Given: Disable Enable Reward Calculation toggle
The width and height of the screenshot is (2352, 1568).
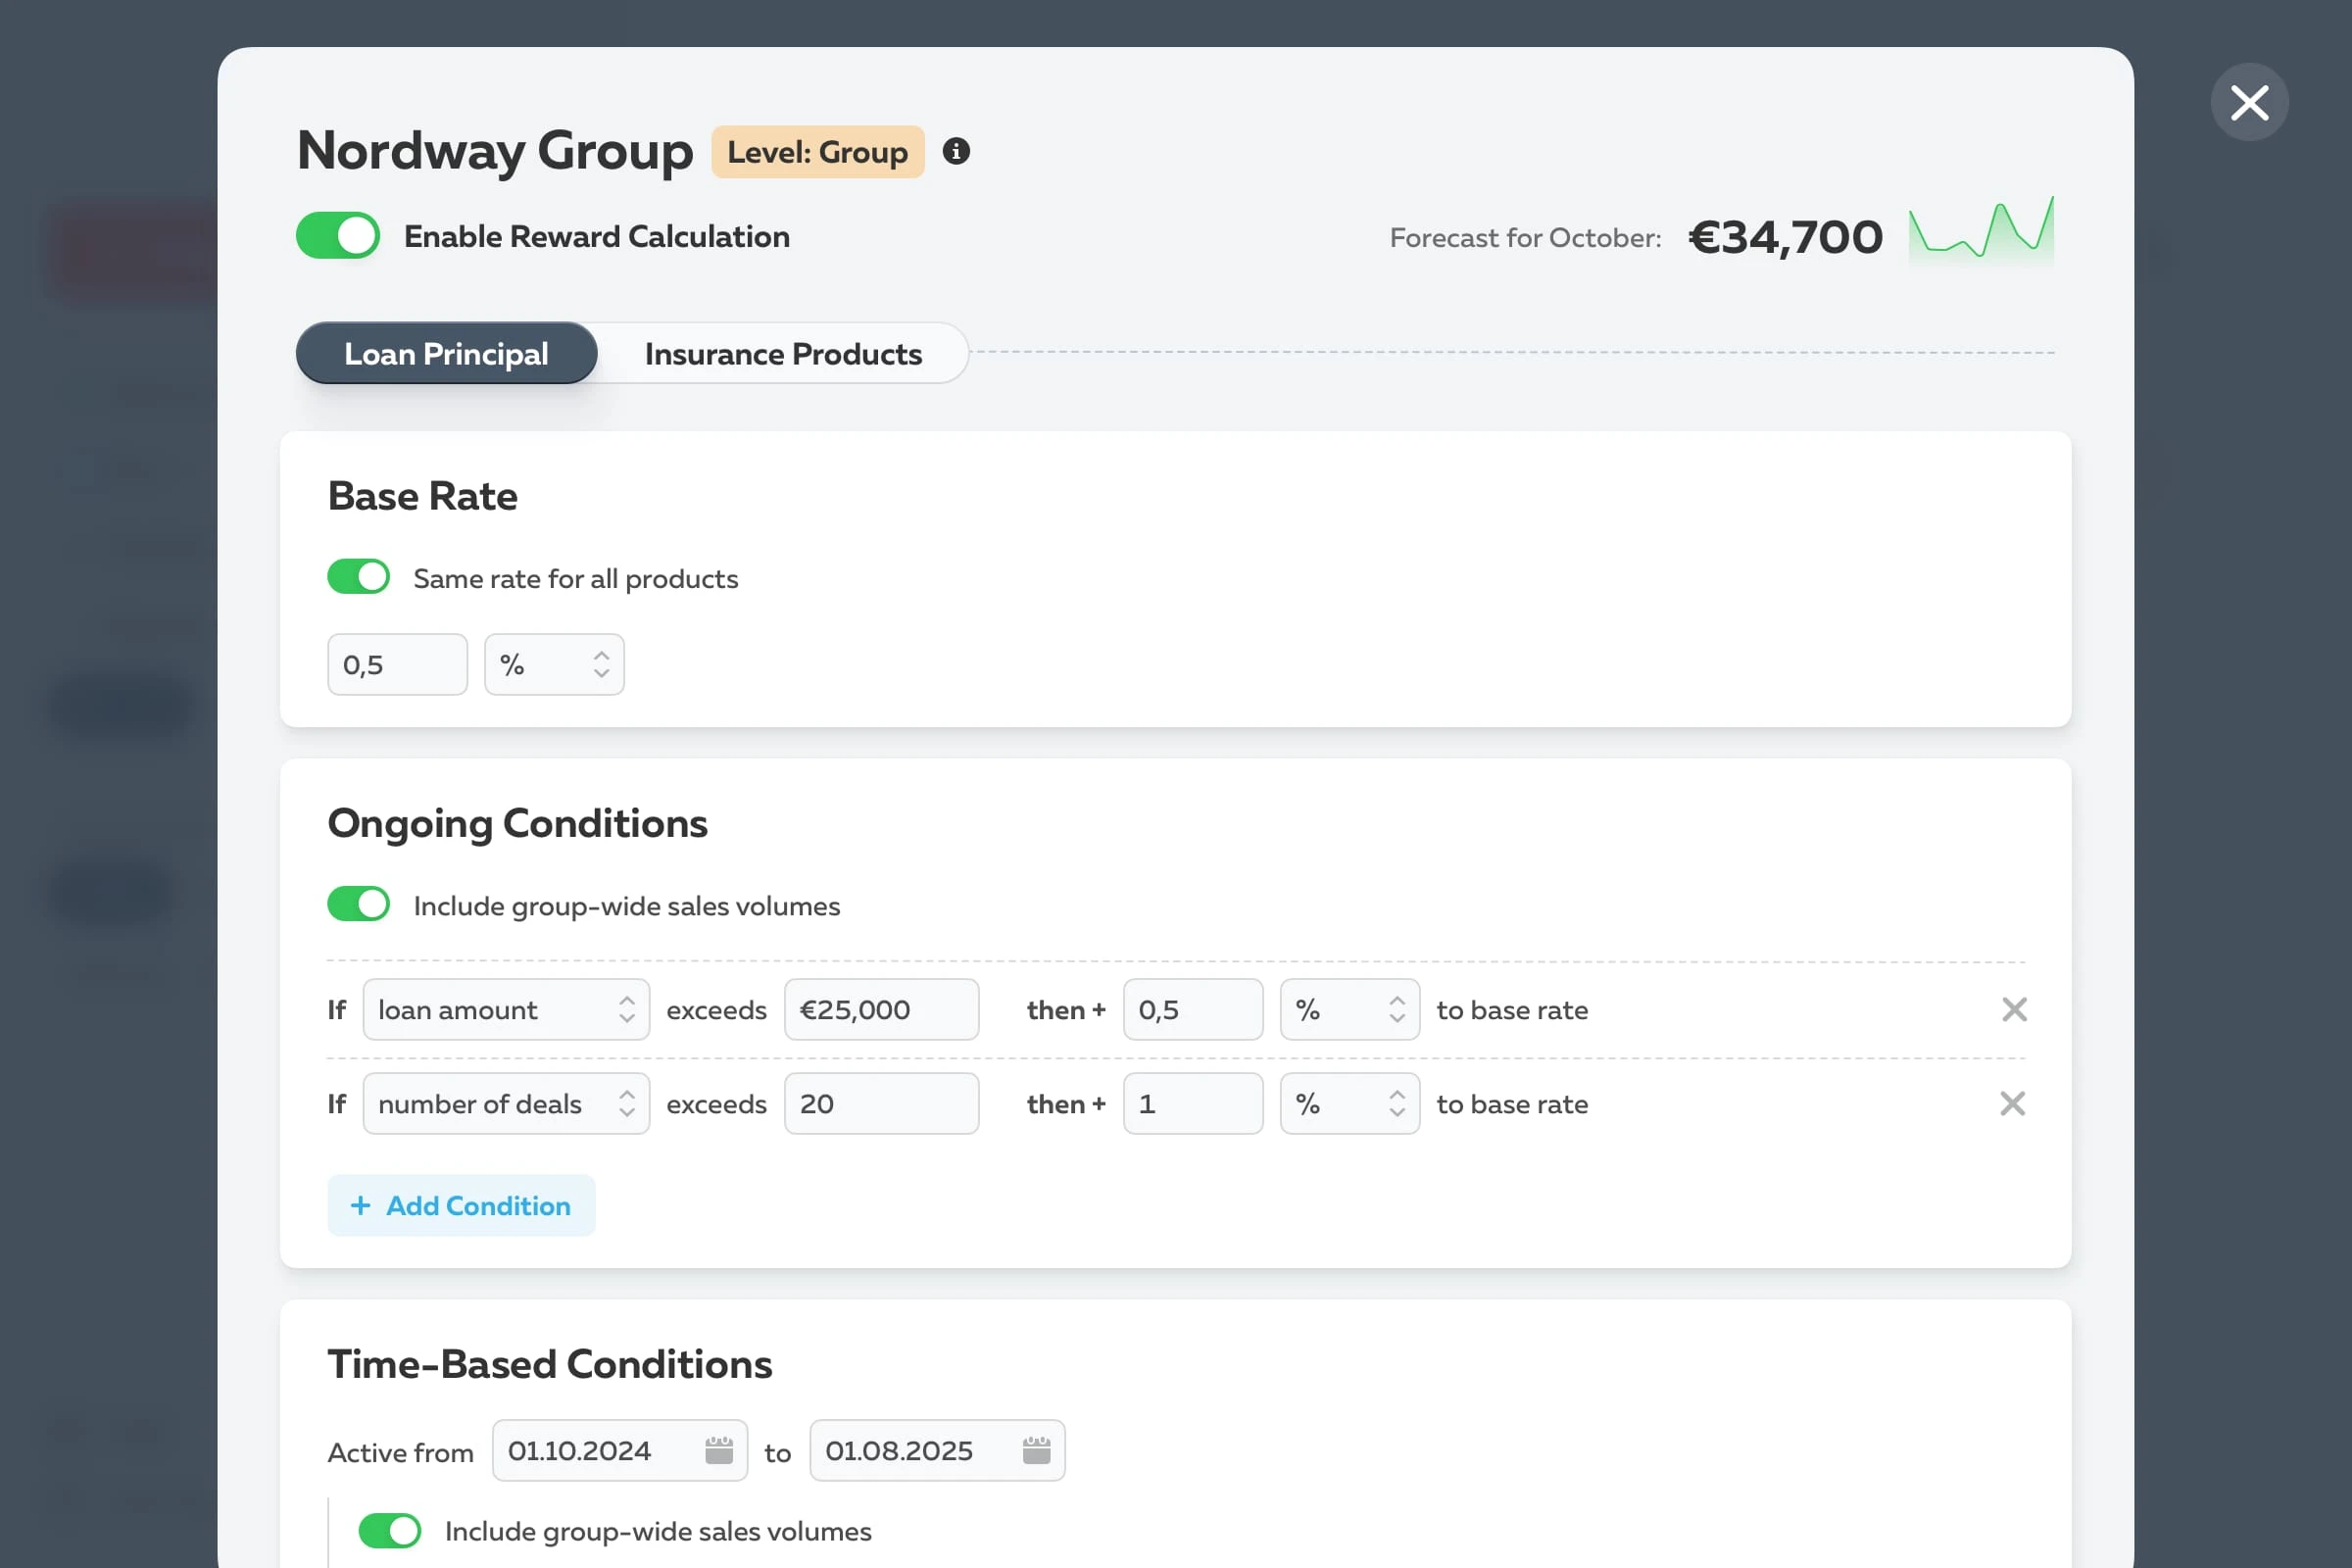Looking at the screenshot, I should tap(338, 236).
